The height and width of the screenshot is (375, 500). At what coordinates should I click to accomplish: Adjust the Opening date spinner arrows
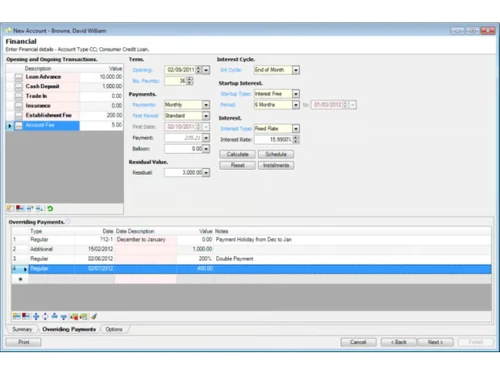(x=199, y=70)
